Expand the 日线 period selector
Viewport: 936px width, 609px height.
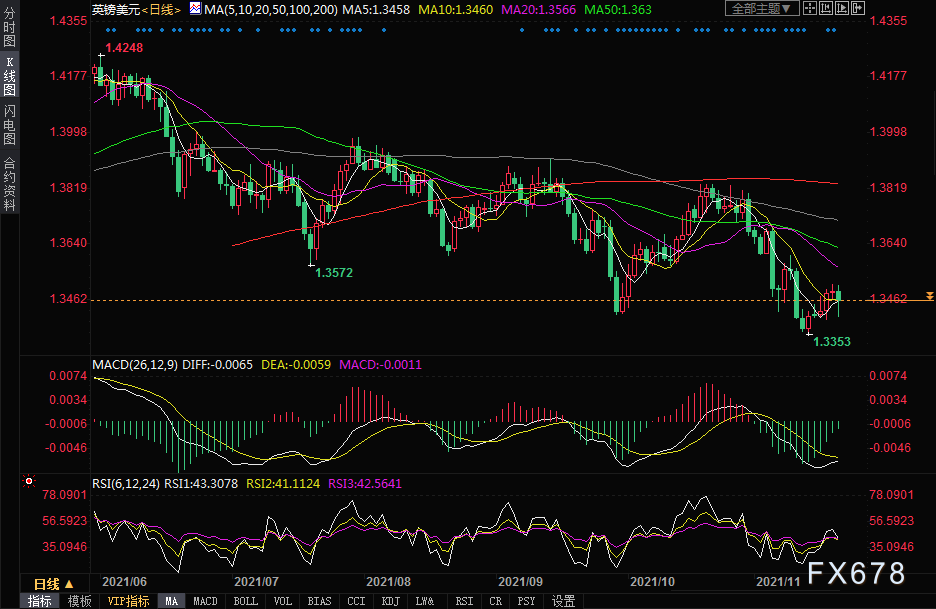point(49,583)
